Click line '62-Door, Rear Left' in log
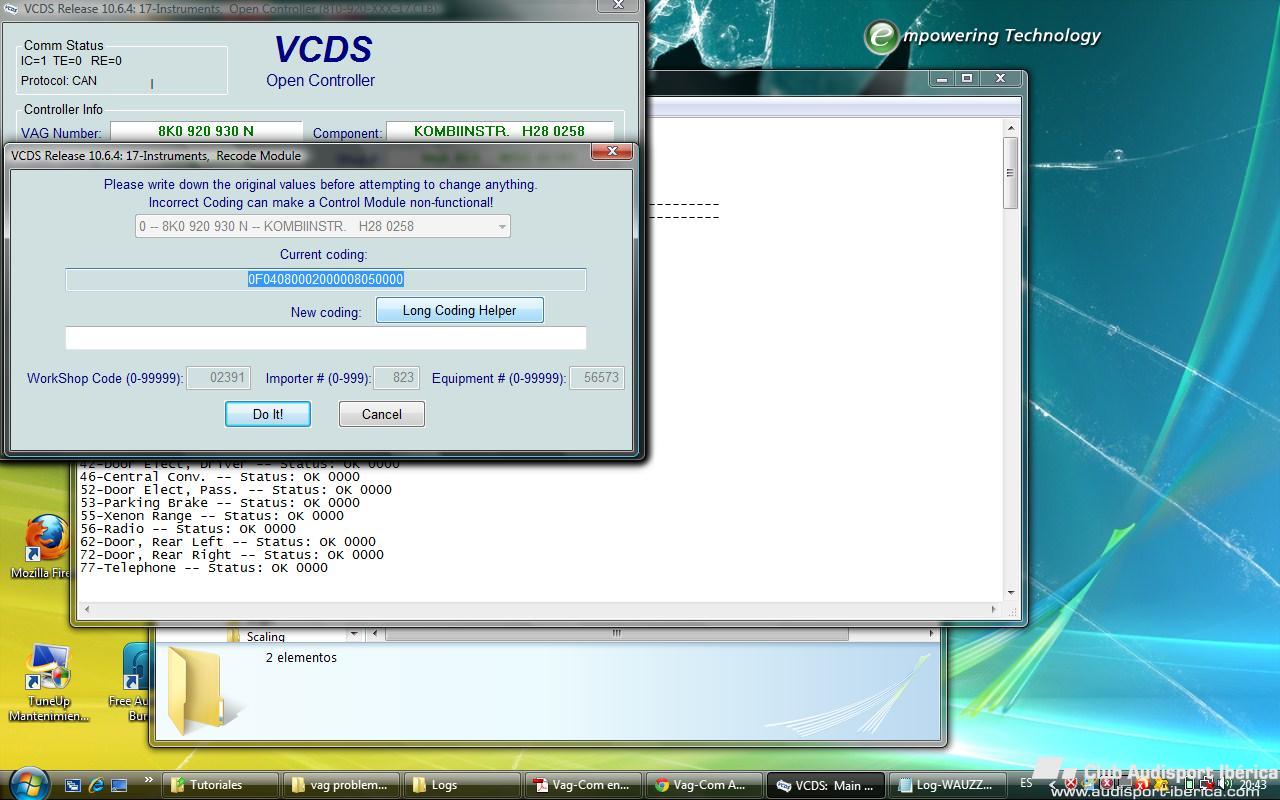Screen dimensions: 1280x800 (x=228, y=542)
